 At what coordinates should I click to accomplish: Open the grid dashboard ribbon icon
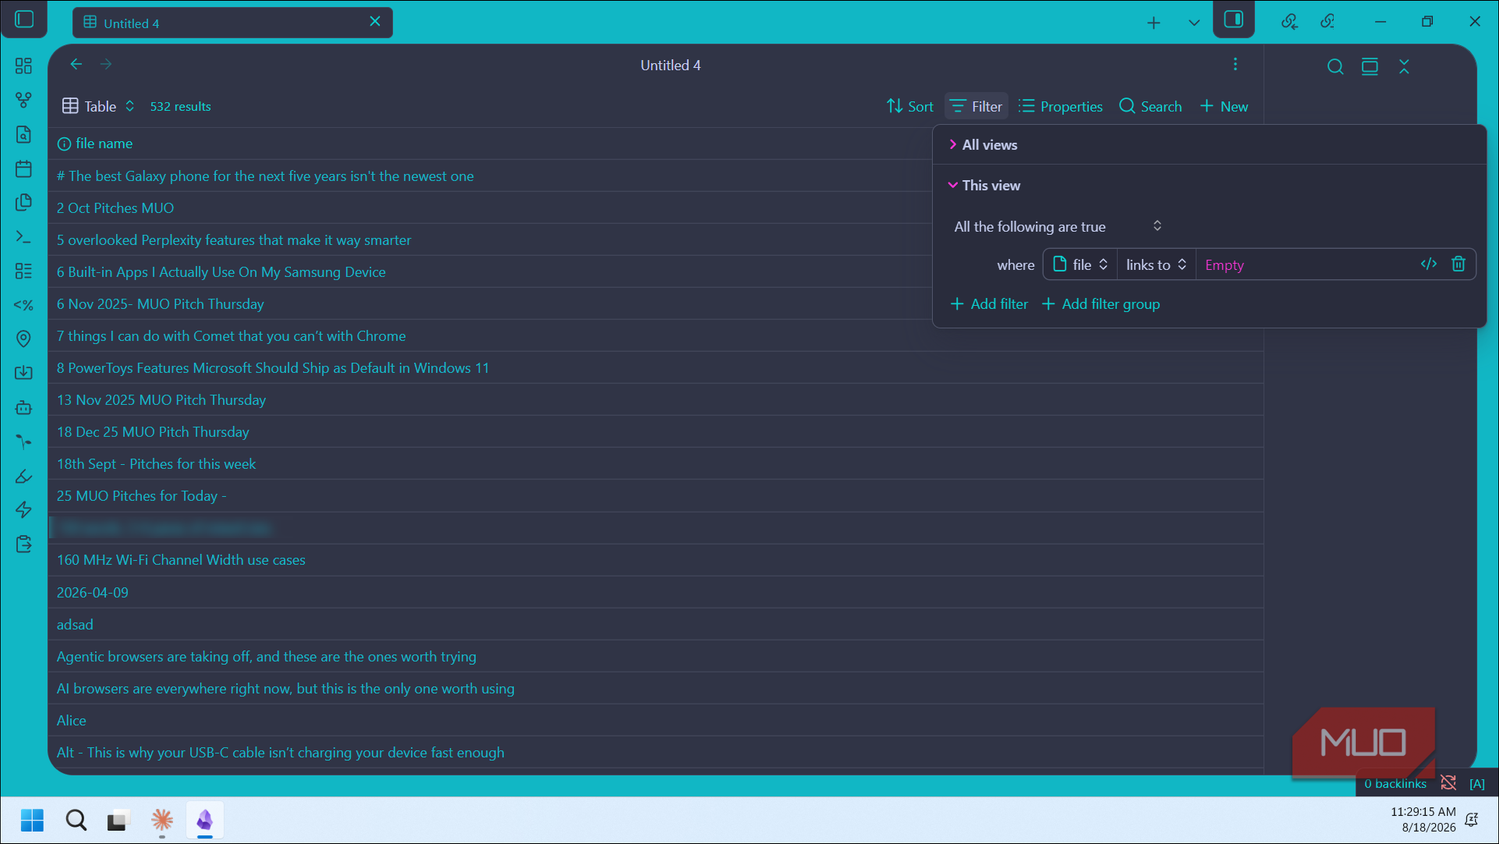24,66
